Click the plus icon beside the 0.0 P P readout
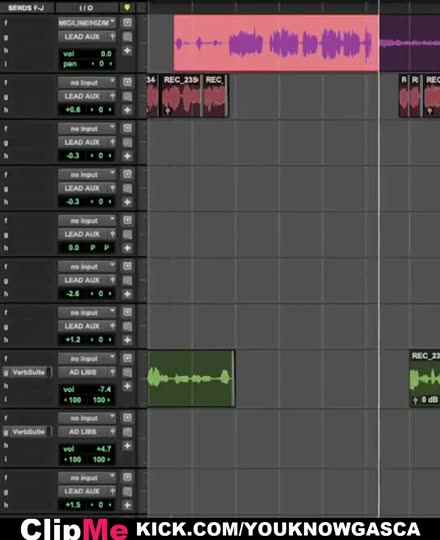Image resolution: width=440 pixels, height=540 pixels. point(127,248)
